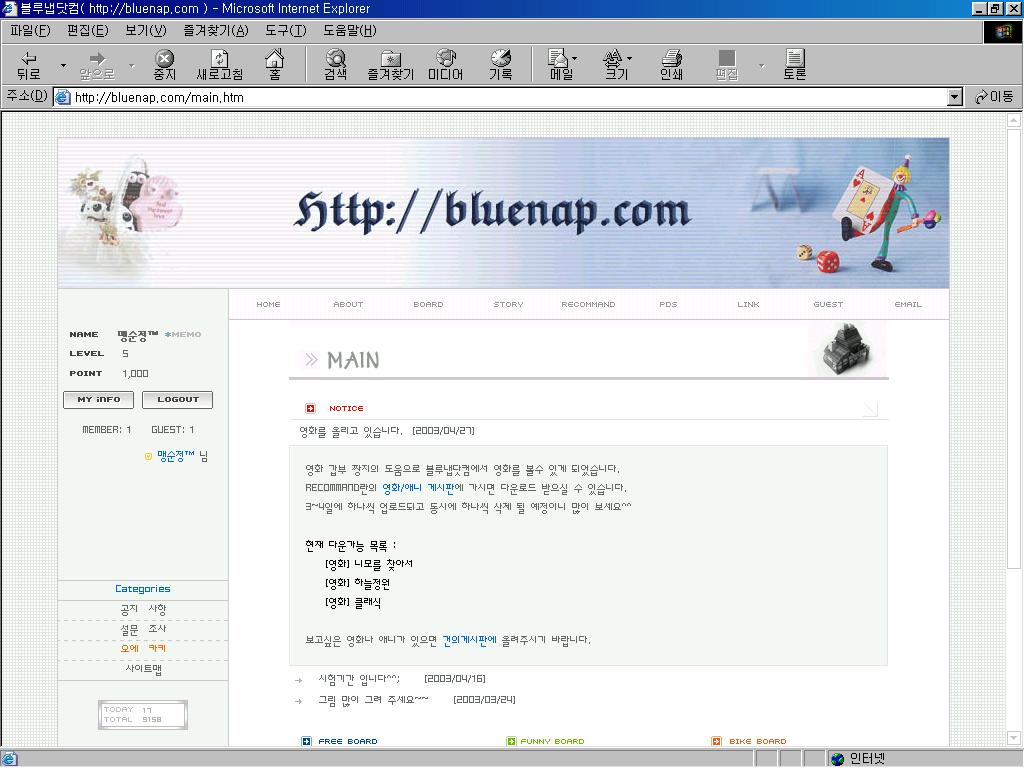Open the Mail (메일) toolbar dropdown

(562, 65)
